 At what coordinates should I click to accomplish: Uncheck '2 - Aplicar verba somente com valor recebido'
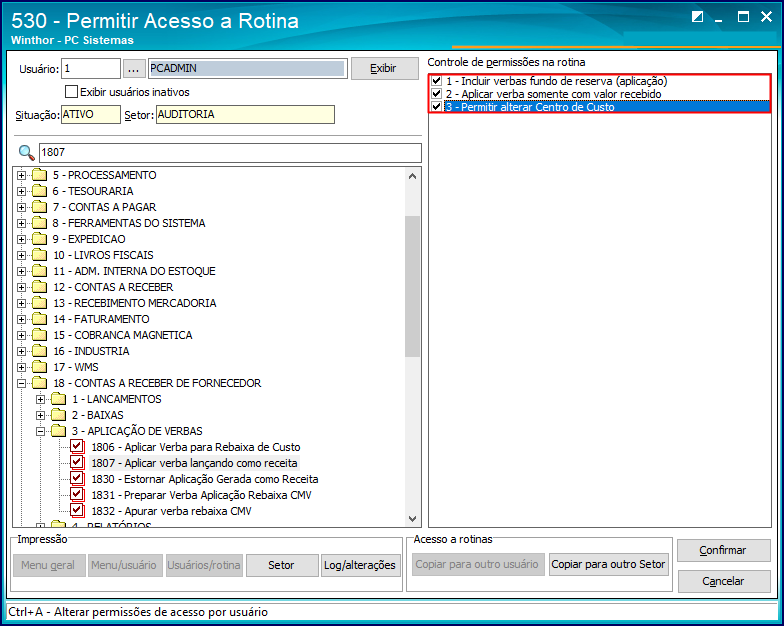[x=436, y=94]
